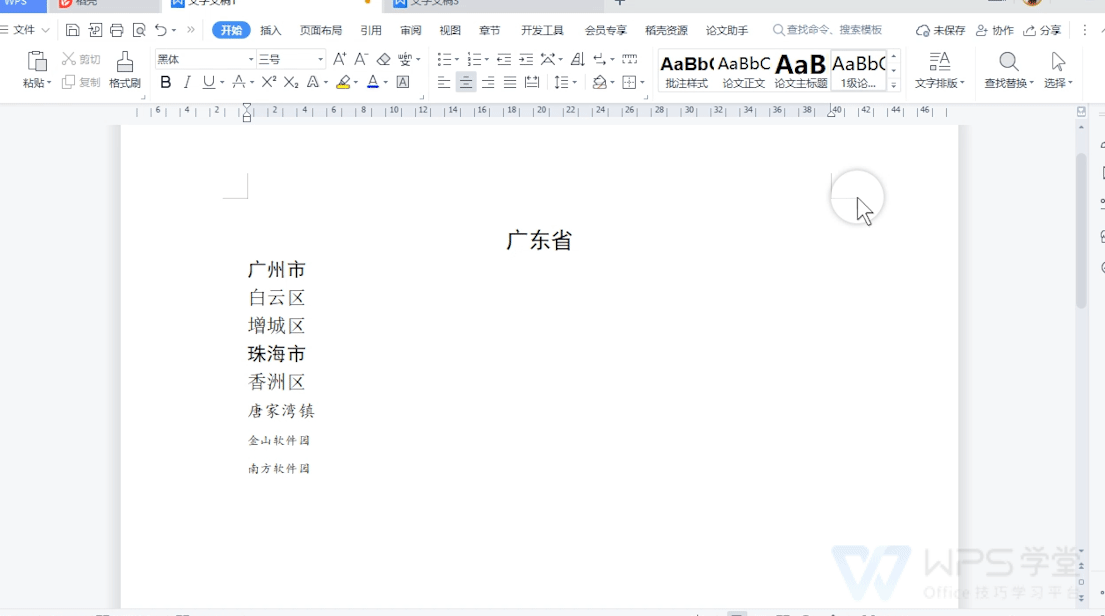This screenshot has height=616, width=1105.
Task: Toggle center paragraph alignment
Action: pyautogui.click(x=465, y=82)
